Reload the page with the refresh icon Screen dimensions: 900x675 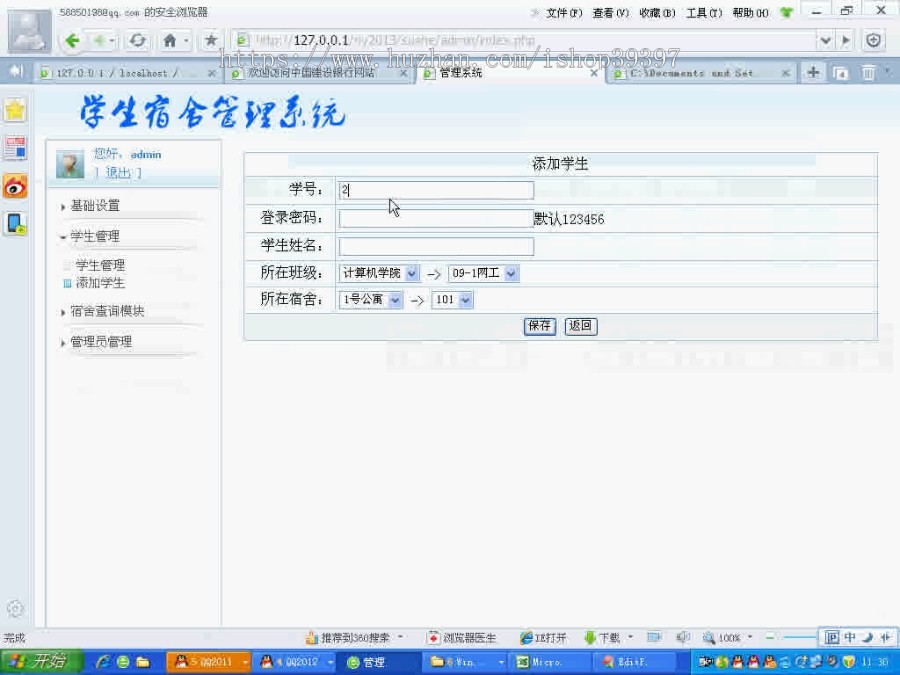pos(138,41)
